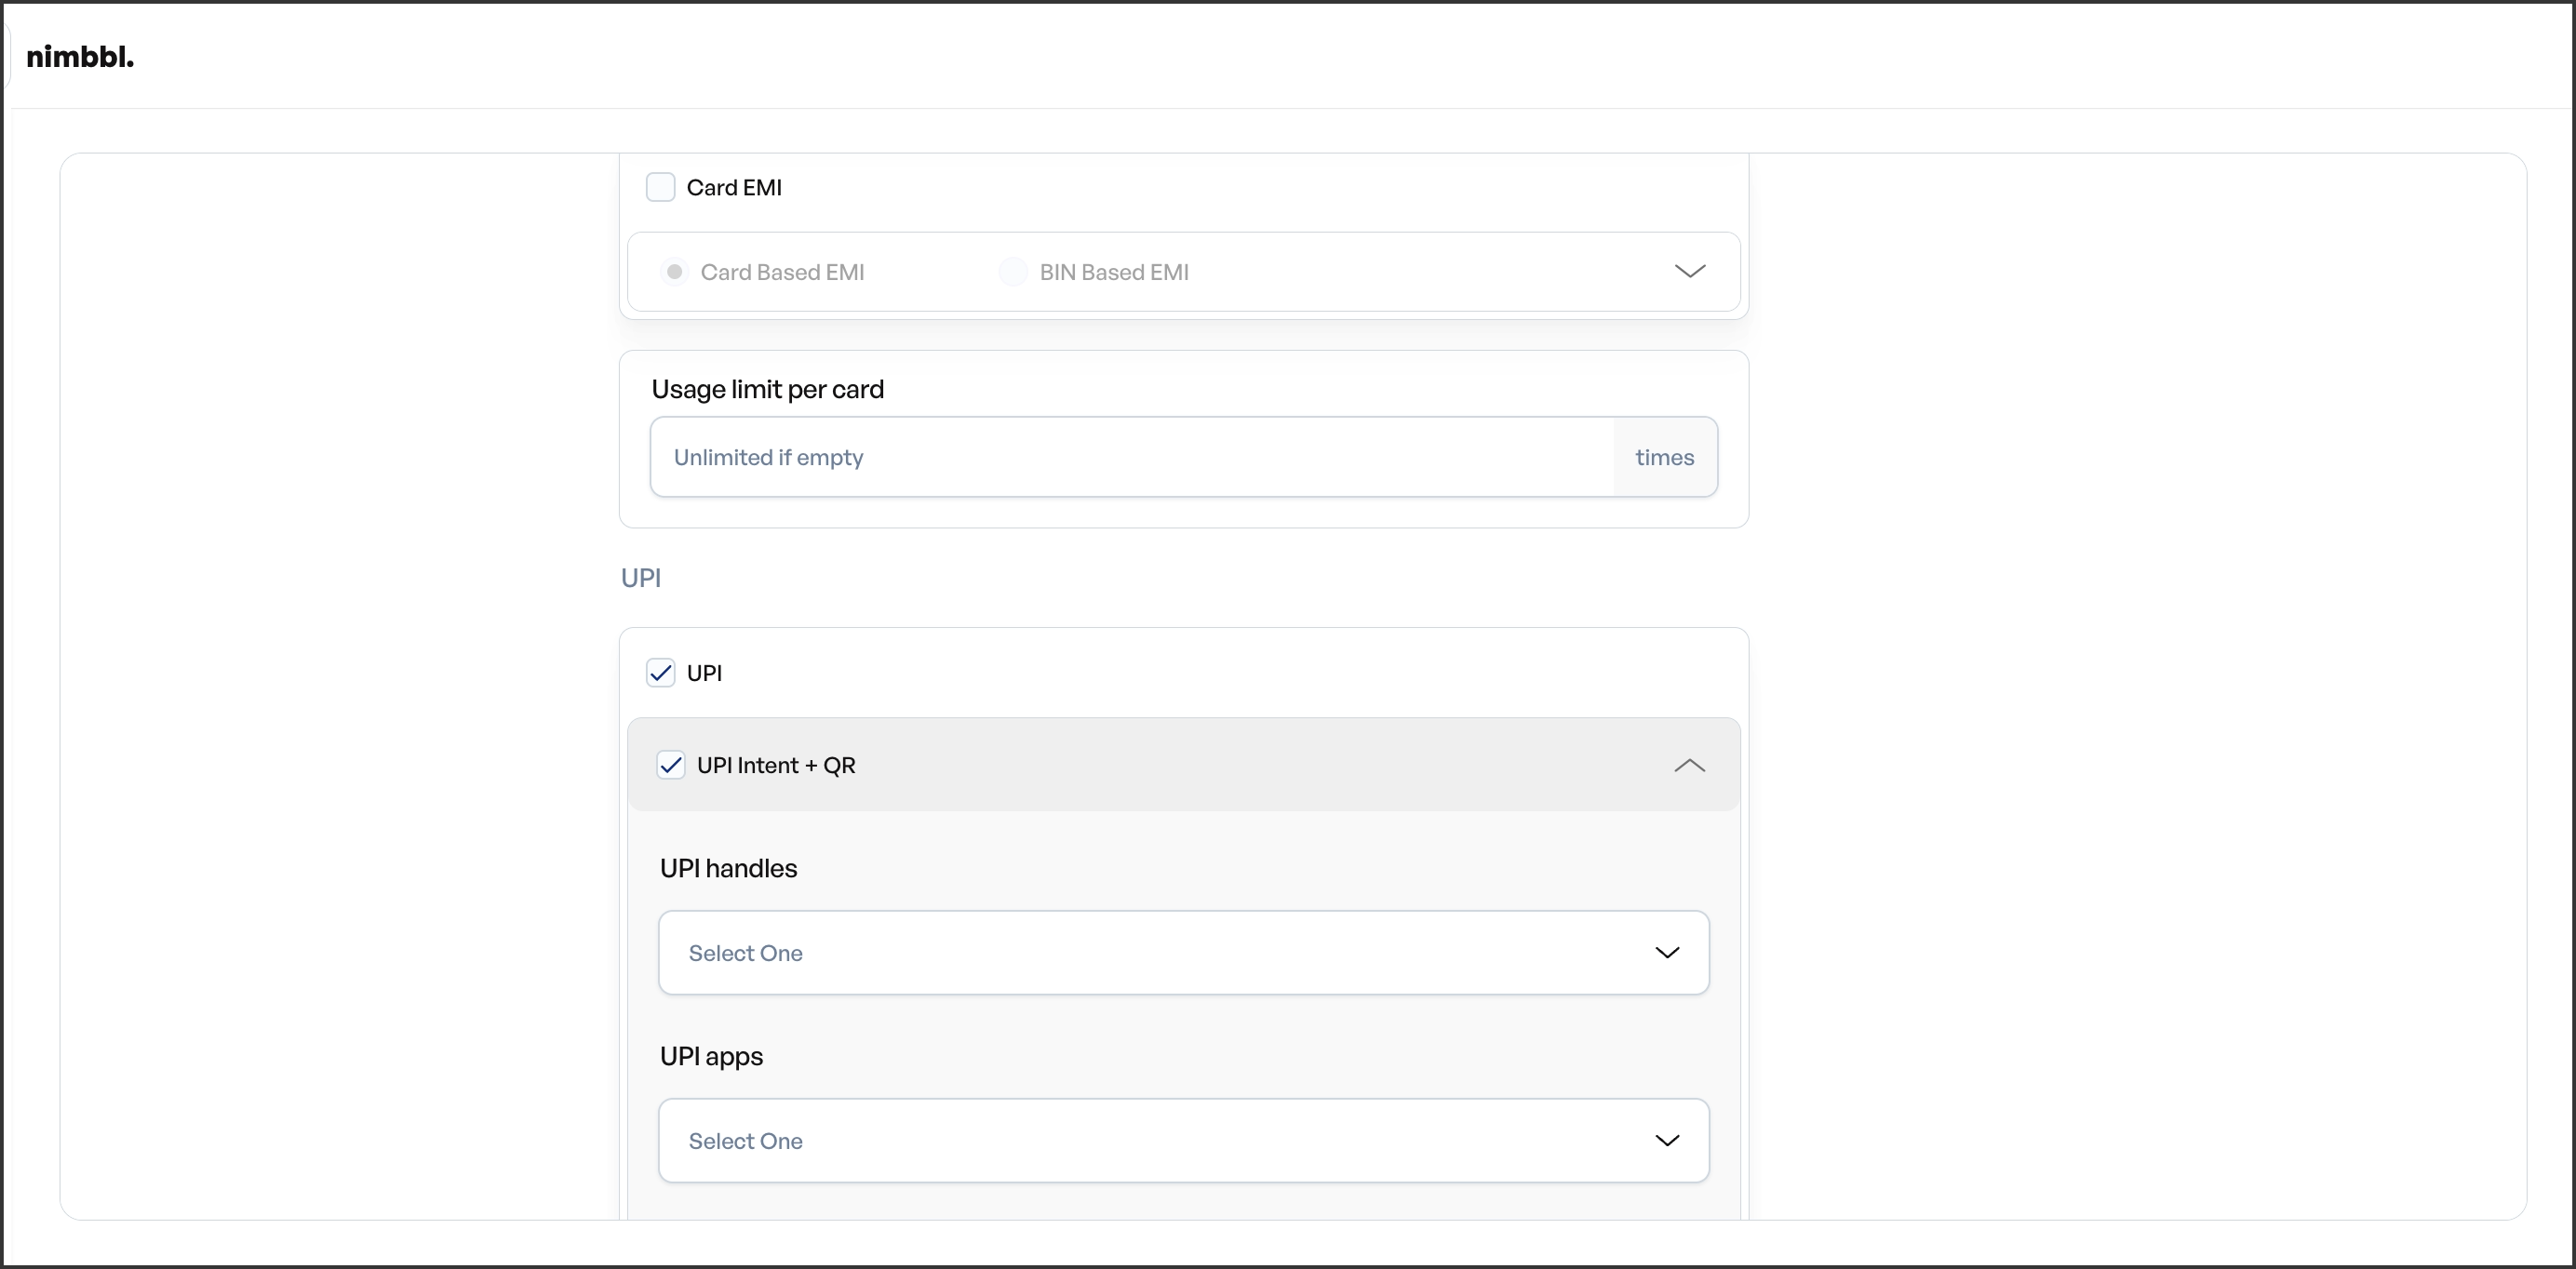Click the 'UPI handles' label
The width and height of the screenshot is (2576, 1269).
coord(728,868)
